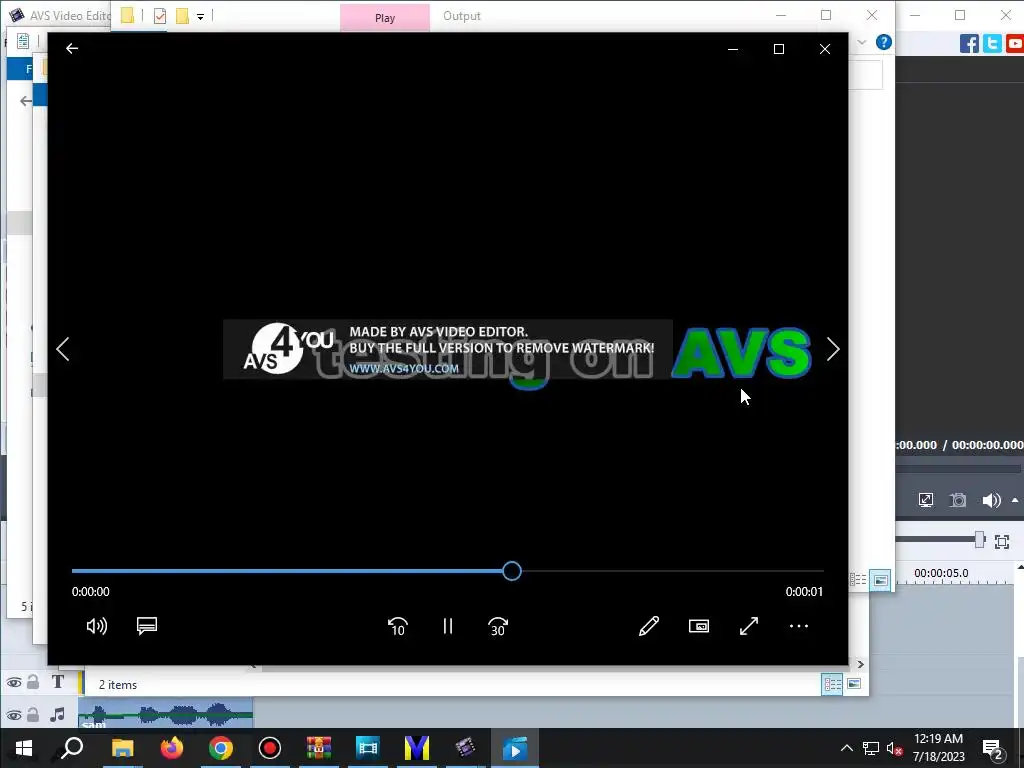Image resolution: width=1024 pixels, height=768 pixels.
Task: Switch to details view in upper Explorer window
Action: [858, 580]
